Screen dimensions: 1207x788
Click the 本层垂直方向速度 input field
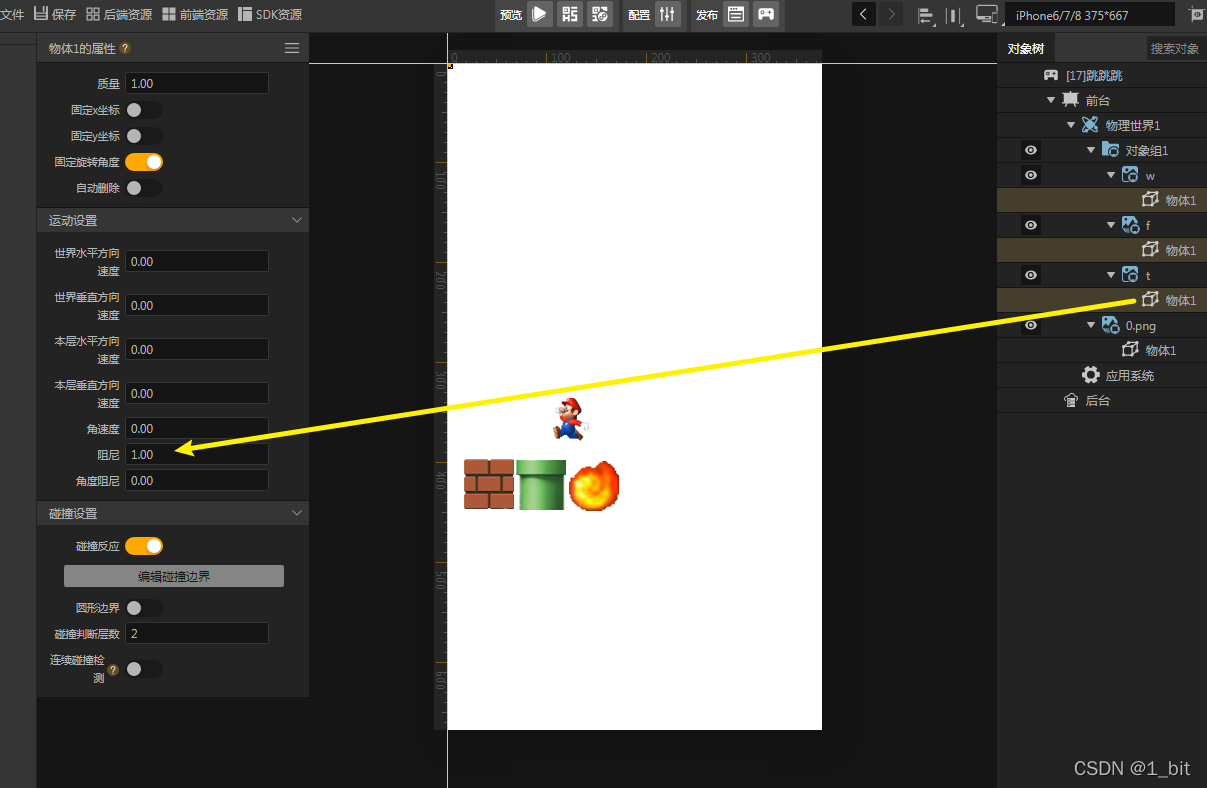(197, 393)
